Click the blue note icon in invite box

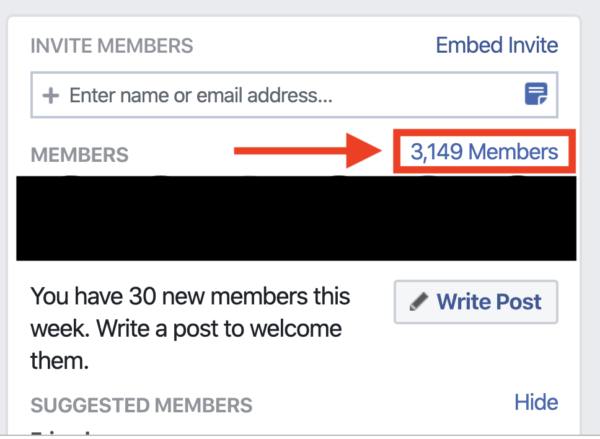point(536,94)
